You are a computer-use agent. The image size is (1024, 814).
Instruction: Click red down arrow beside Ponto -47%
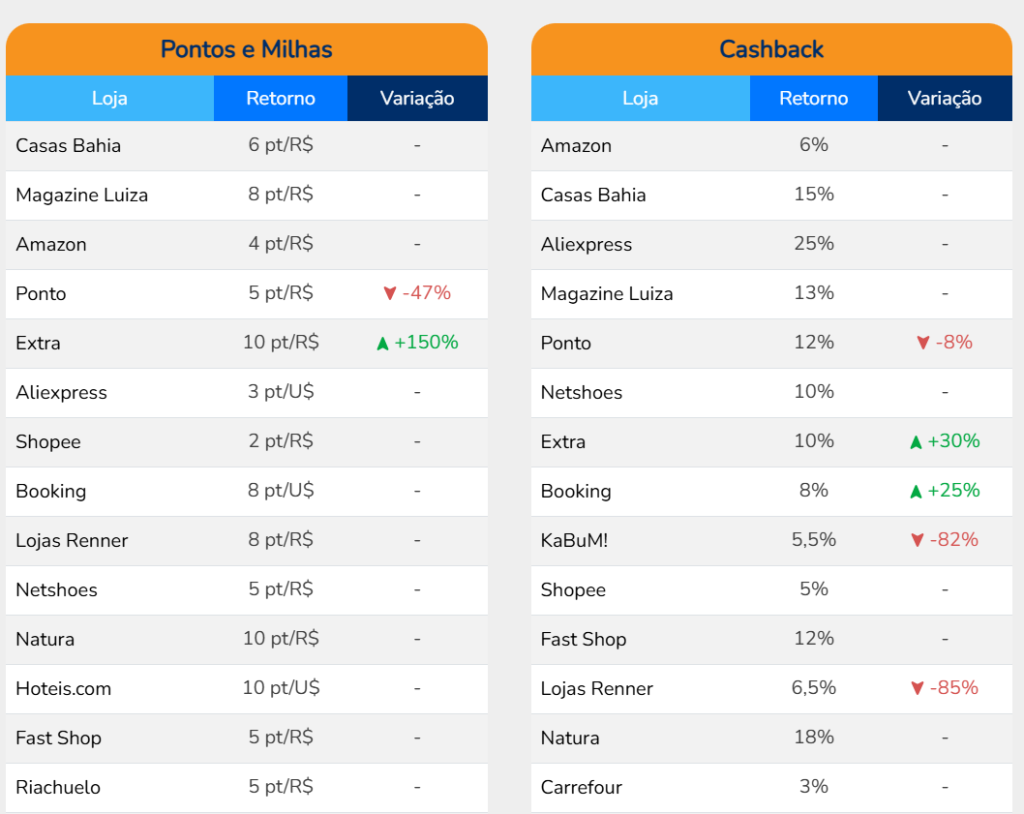point(390,294)
